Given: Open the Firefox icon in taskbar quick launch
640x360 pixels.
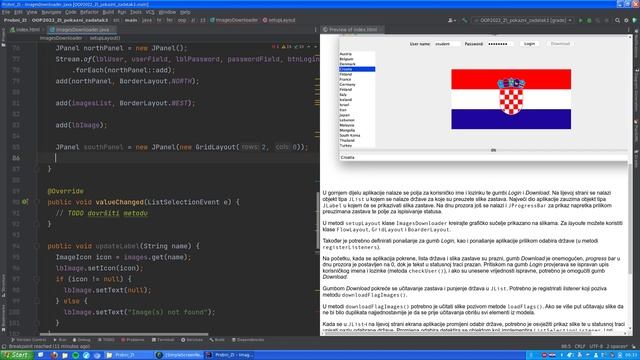Looking at the screenshot, I should point(54,355).
